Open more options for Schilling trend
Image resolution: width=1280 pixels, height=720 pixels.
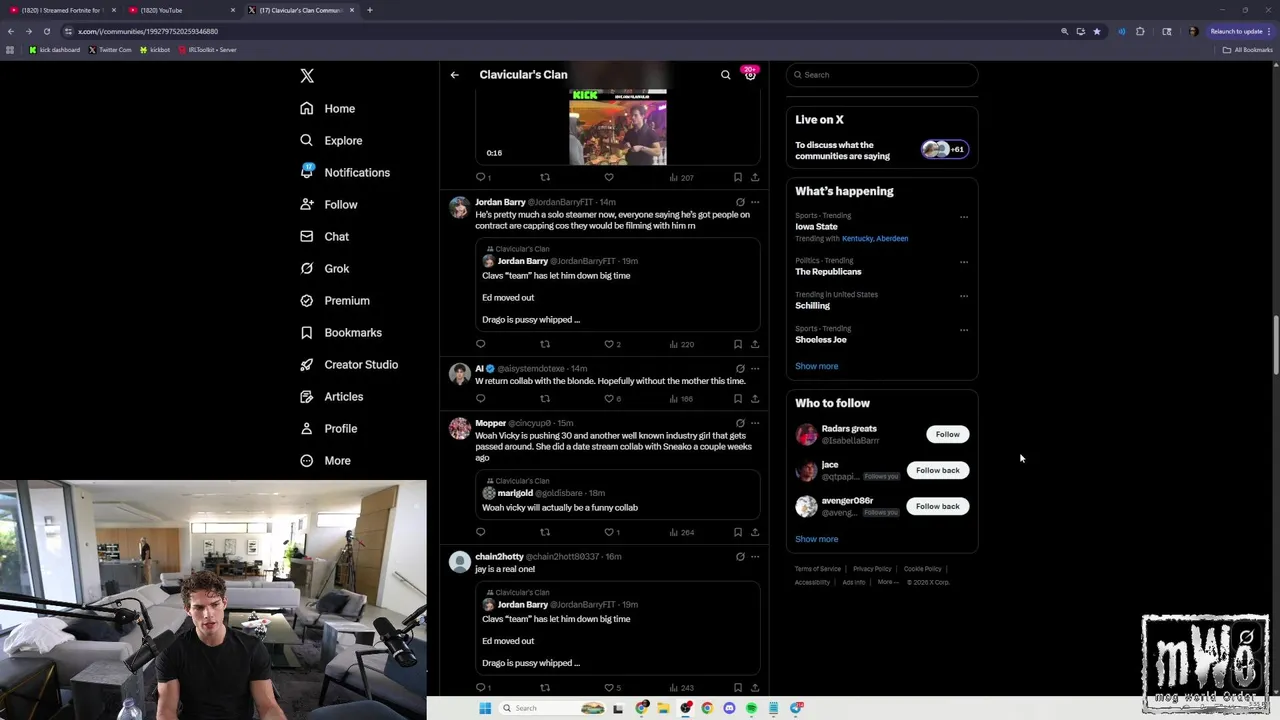(964, 296)
